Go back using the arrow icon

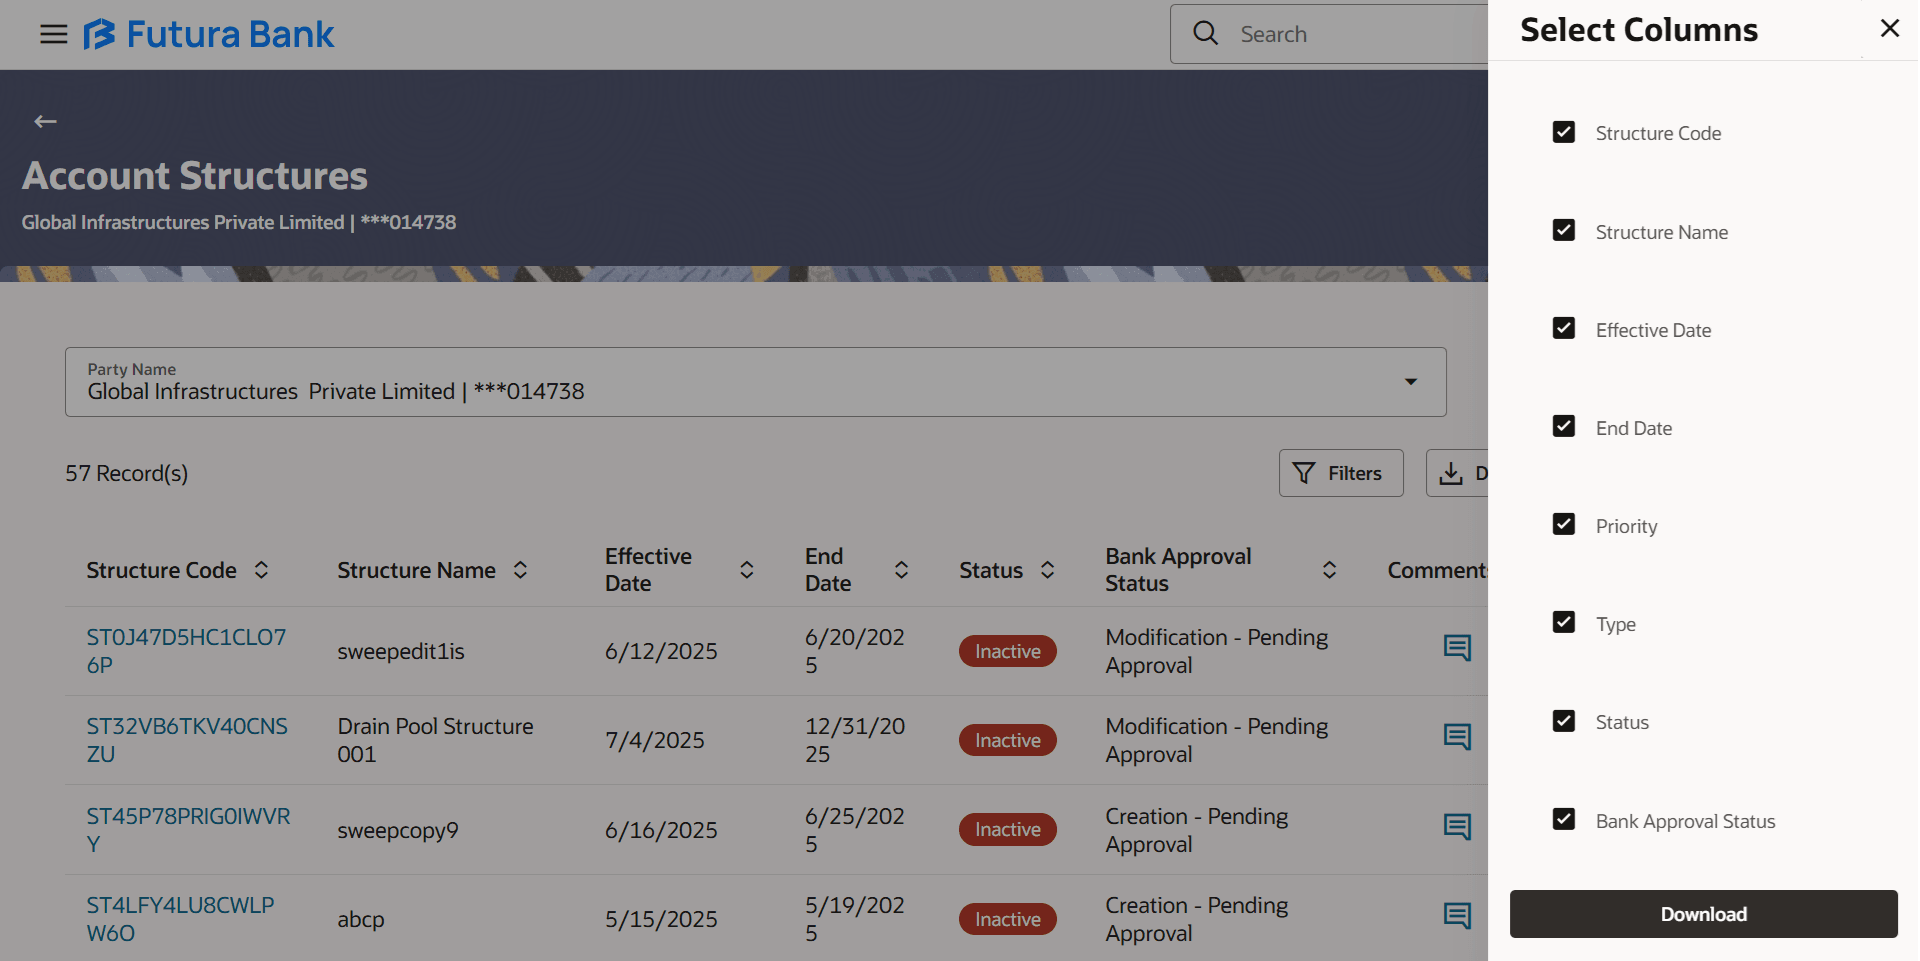(45, 122)
